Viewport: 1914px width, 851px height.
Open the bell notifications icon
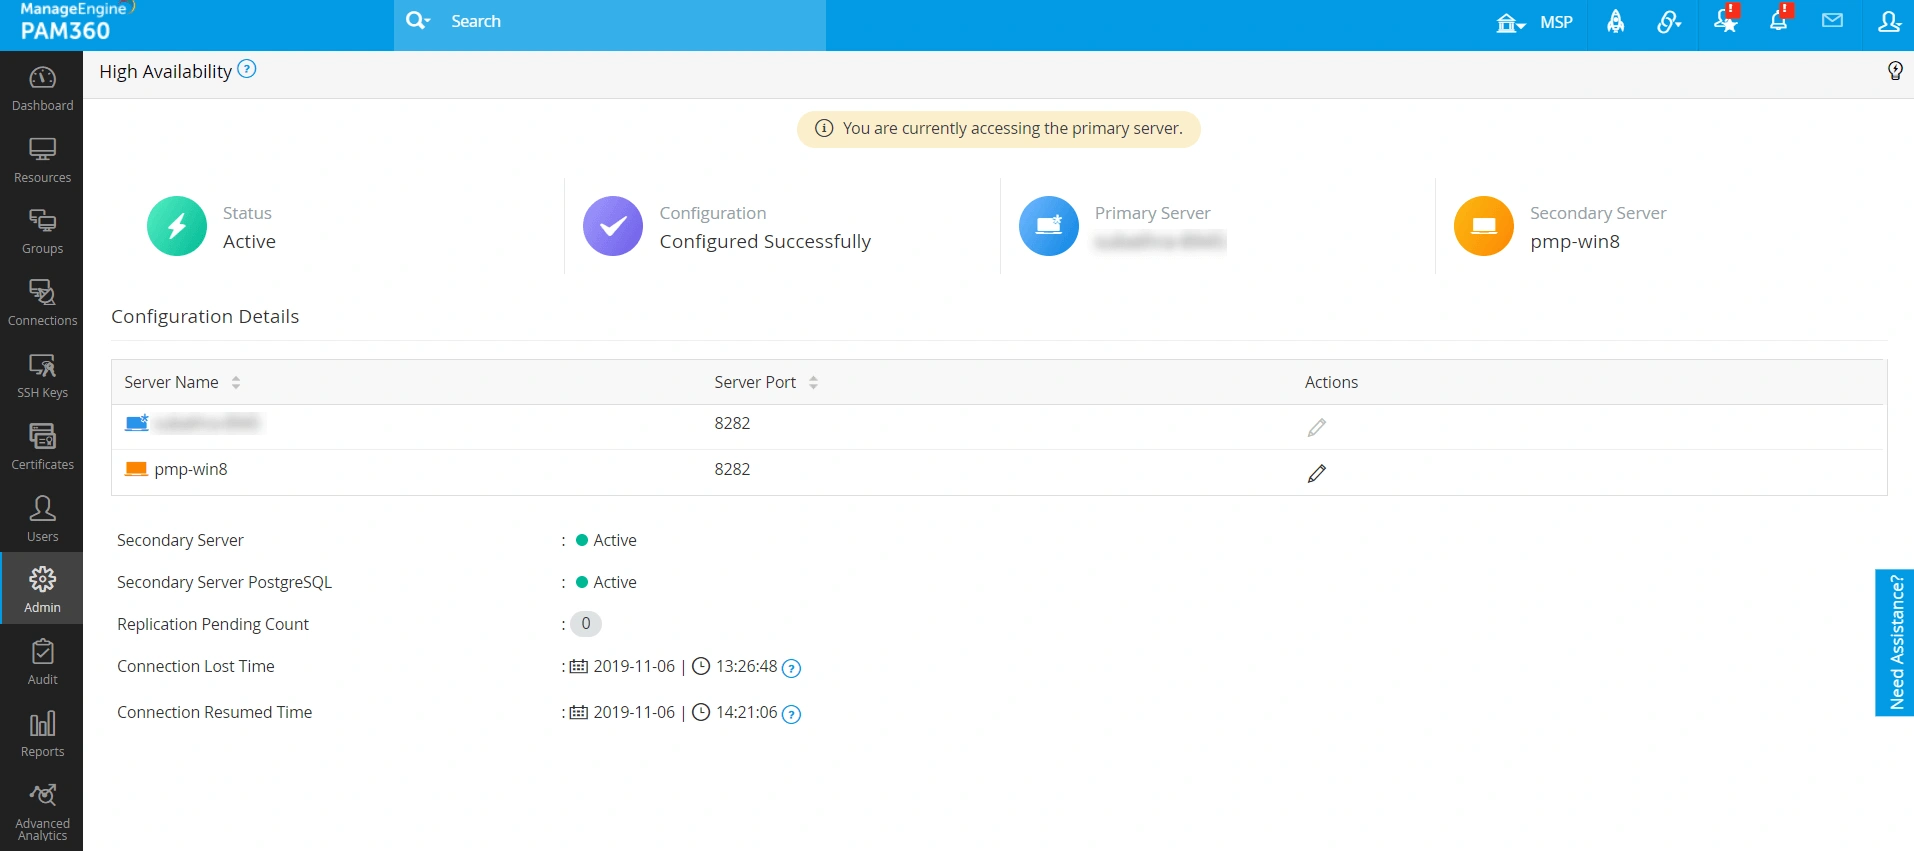[1780, 20]
